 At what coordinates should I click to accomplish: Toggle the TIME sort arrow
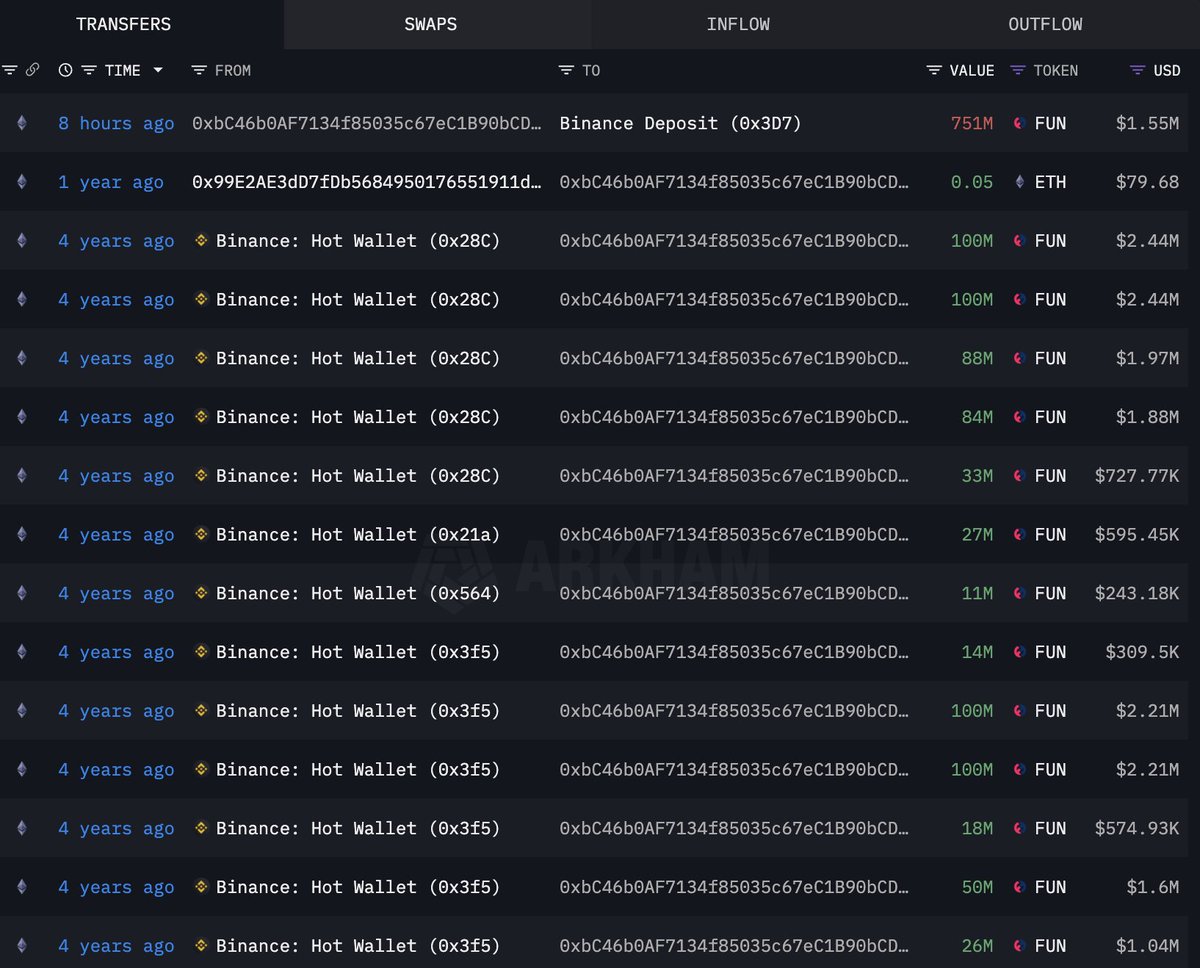[x=158, y=70]
